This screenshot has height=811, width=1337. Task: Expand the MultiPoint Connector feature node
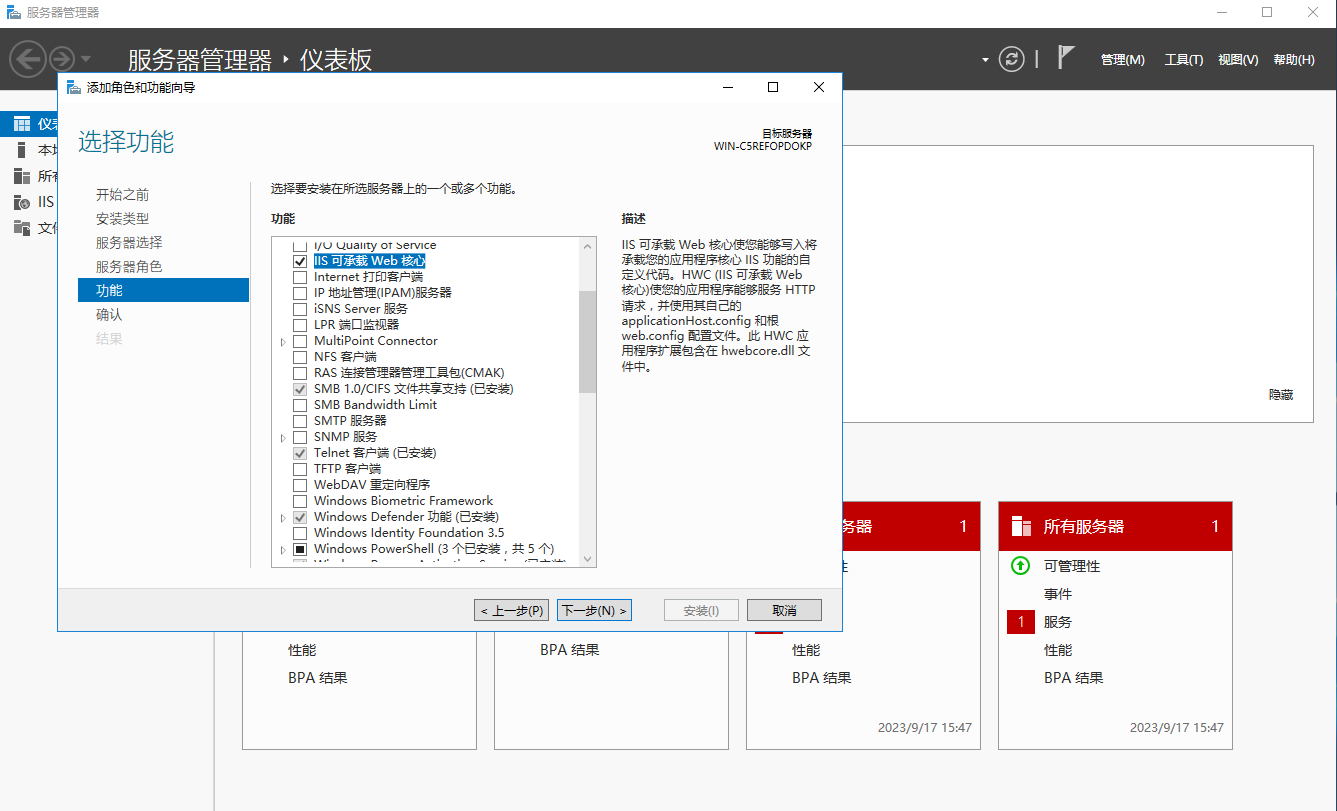283,341
